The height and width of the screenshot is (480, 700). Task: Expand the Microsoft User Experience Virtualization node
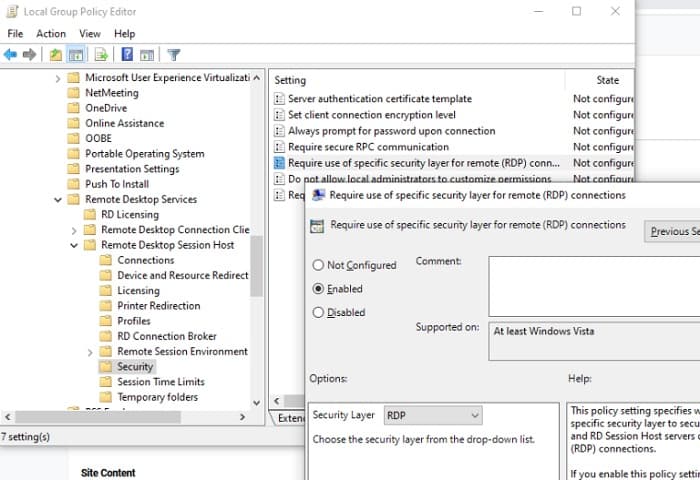coord(58,79)
